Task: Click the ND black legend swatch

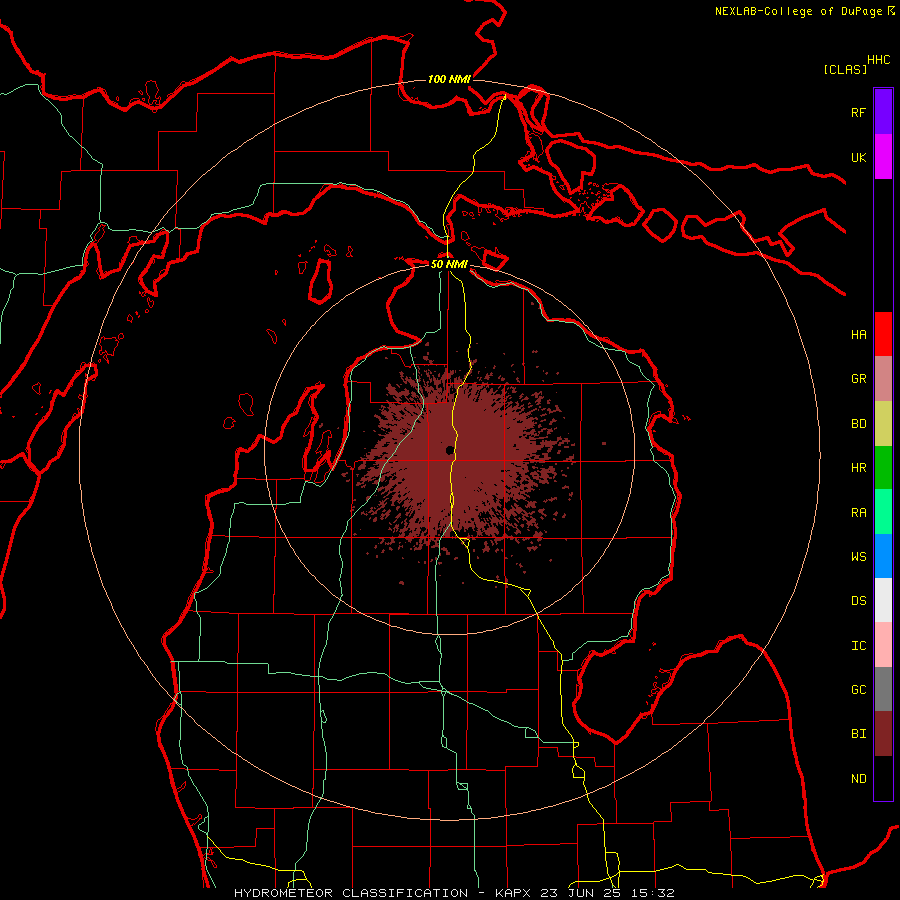Action: (883, 778)
